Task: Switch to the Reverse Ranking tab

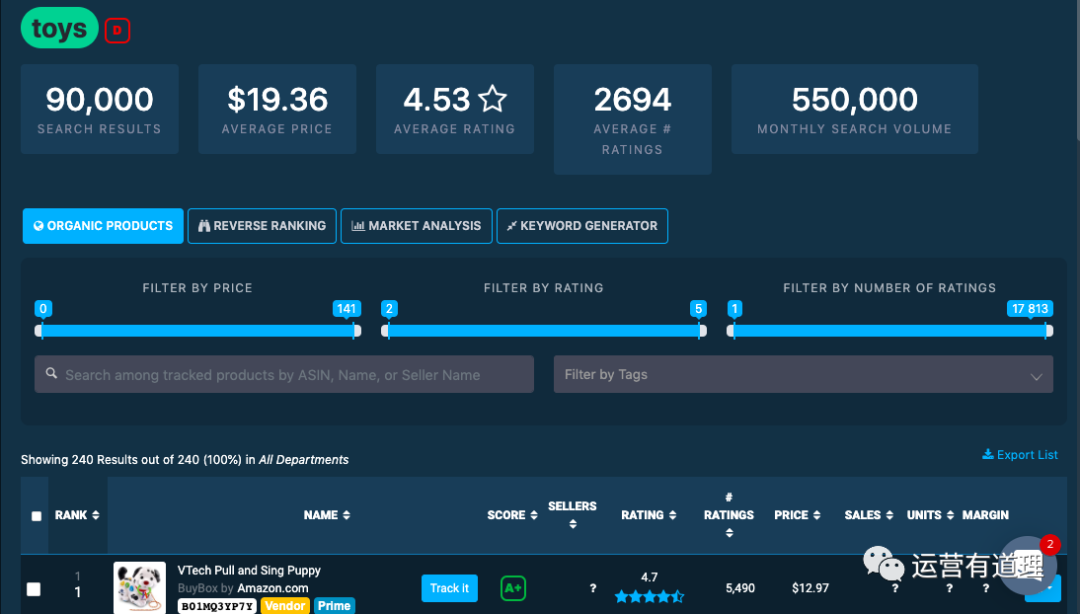Action: (x=262, y=226)
